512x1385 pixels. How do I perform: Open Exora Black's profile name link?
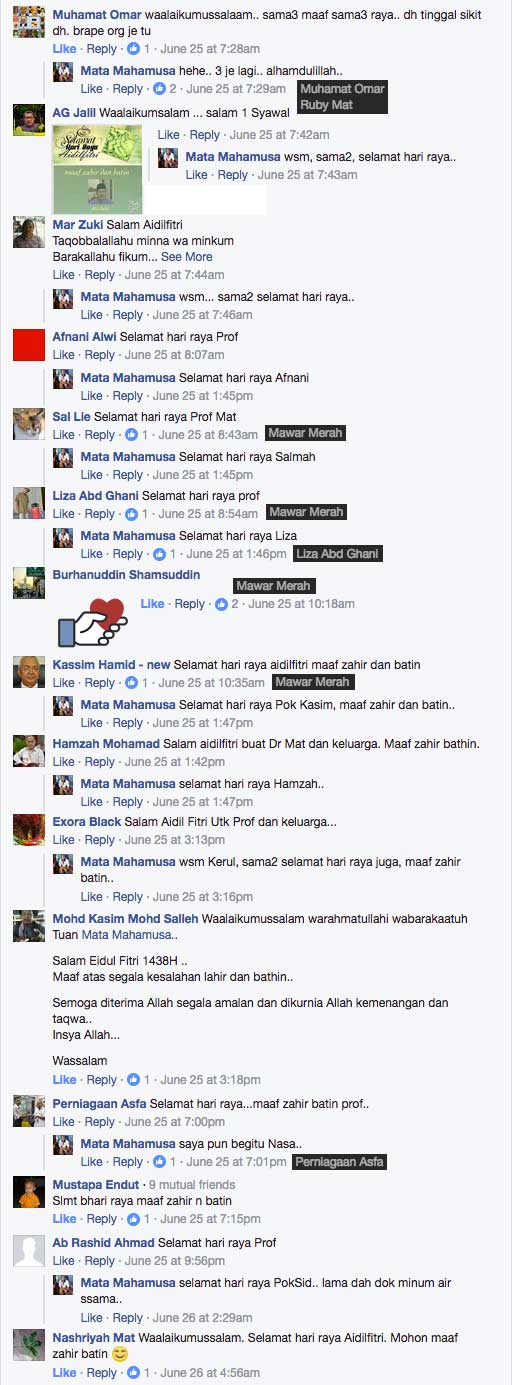(x=86, y=822)
